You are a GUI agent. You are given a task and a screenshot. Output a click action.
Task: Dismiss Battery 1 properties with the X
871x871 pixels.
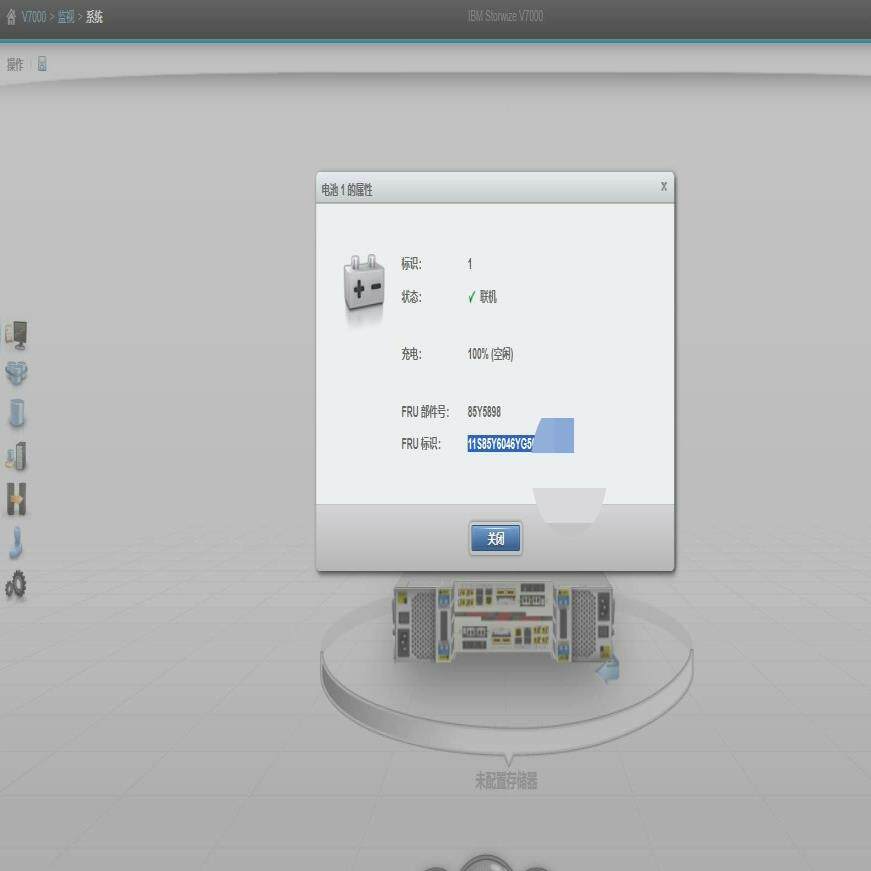tap(662, 186)
